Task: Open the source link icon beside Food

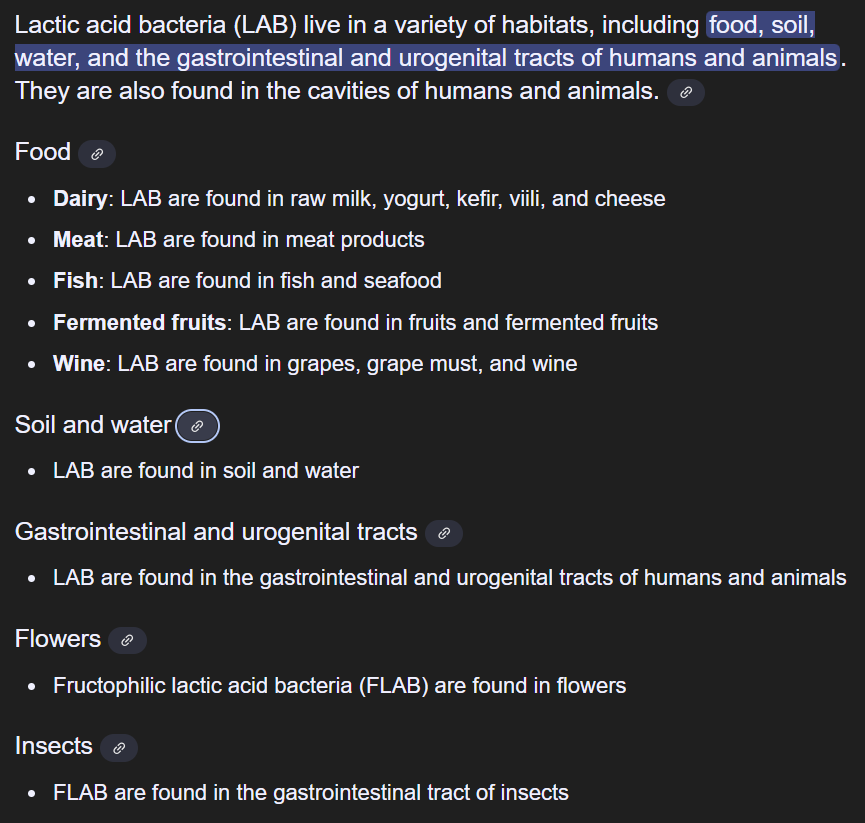Action: [x=97, y=154]
